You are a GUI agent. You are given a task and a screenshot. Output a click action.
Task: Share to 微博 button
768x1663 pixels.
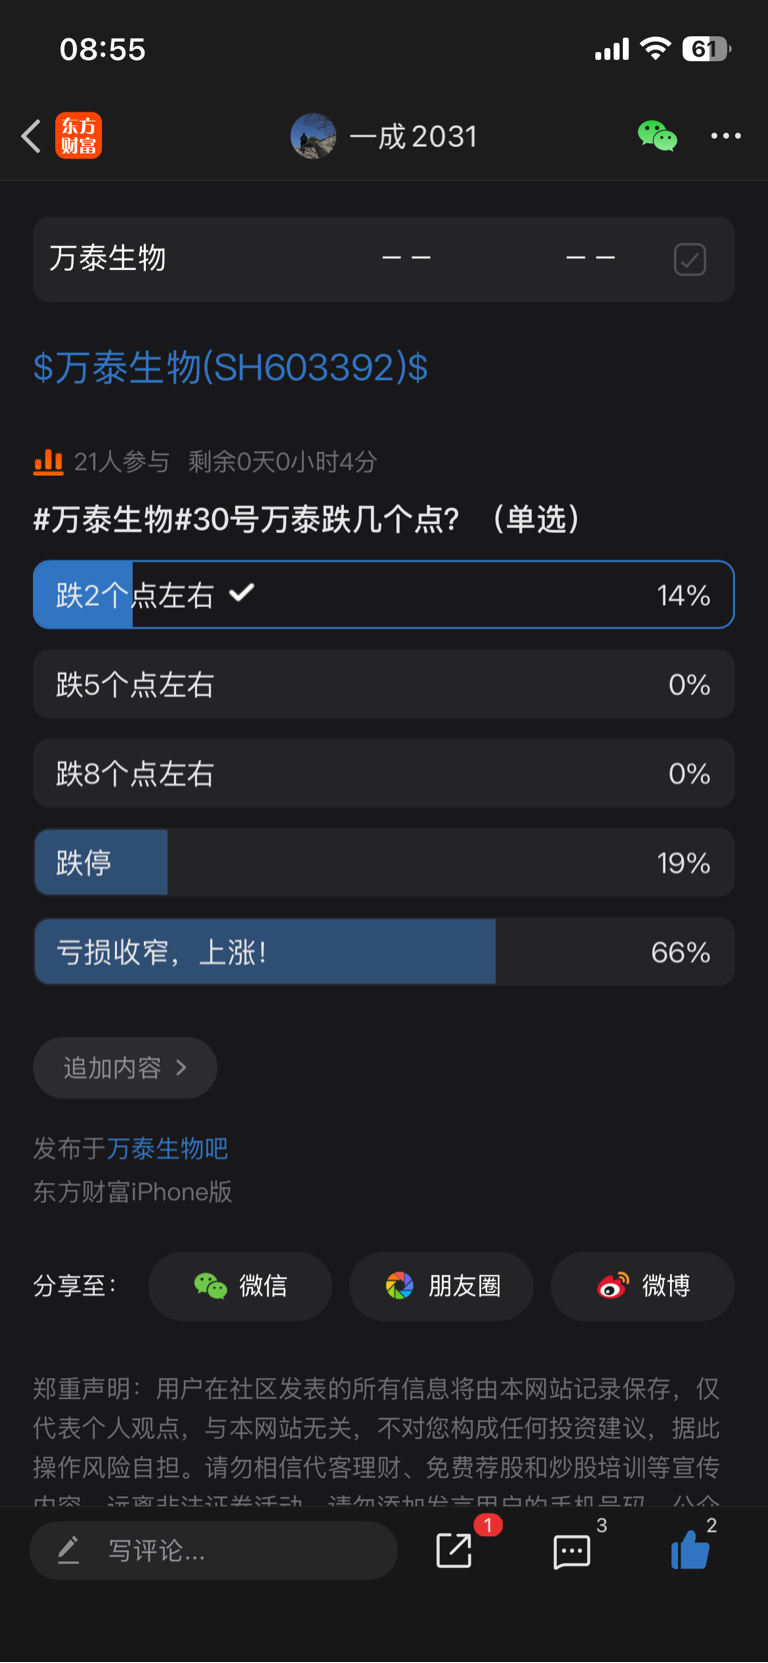(642, 1286)
